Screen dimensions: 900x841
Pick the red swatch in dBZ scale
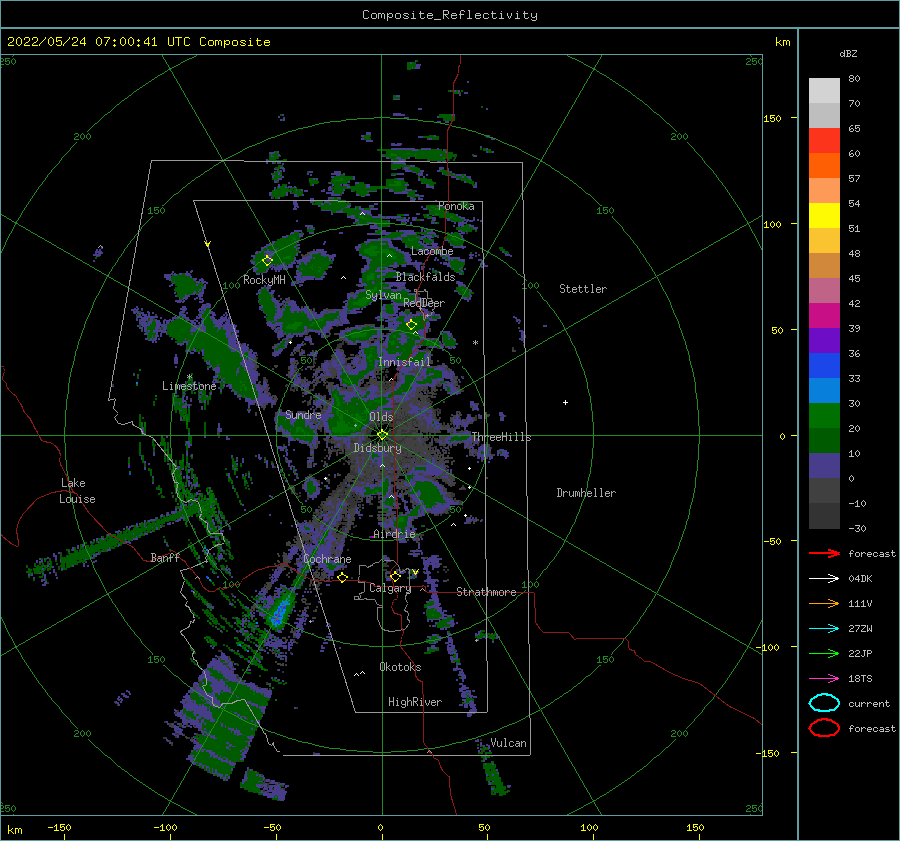point(824,141)
